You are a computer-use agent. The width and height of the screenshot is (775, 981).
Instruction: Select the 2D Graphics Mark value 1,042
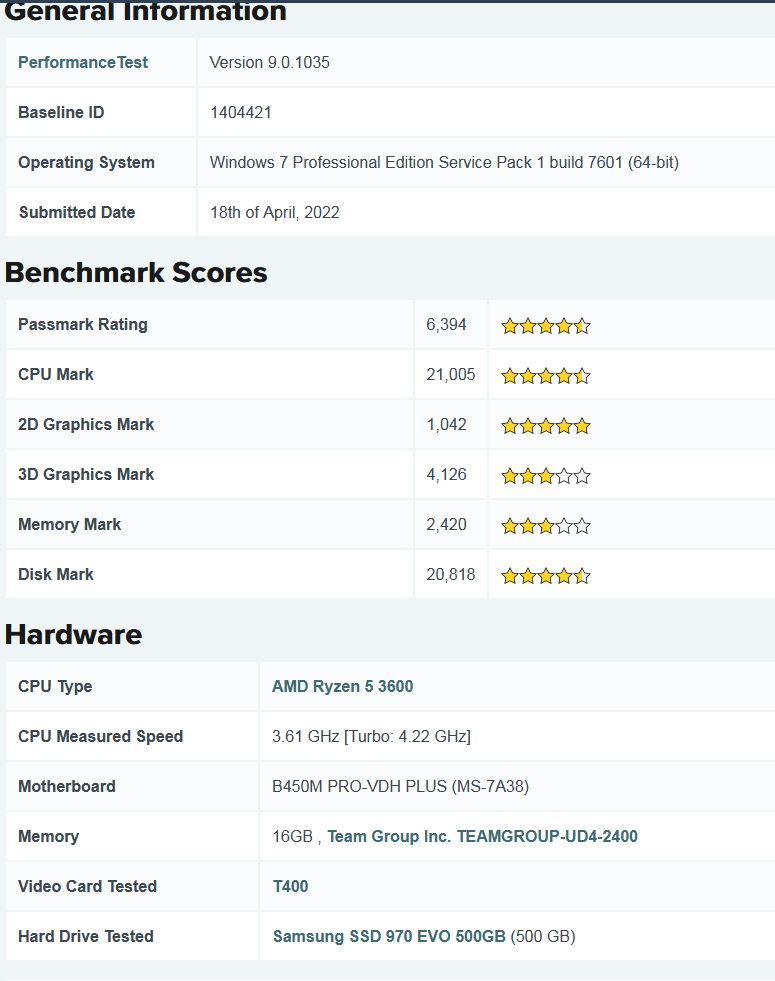(x=446, y=425)
